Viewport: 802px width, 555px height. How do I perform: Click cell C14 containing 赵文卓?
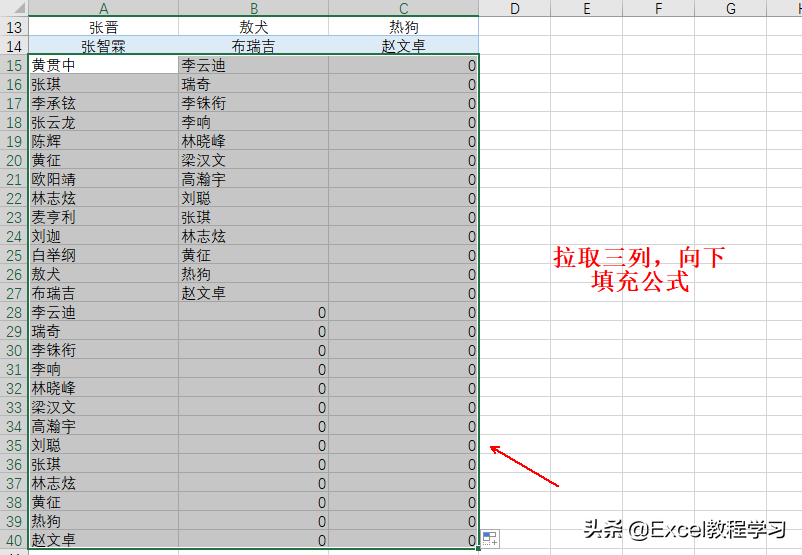tap(404, 46)
